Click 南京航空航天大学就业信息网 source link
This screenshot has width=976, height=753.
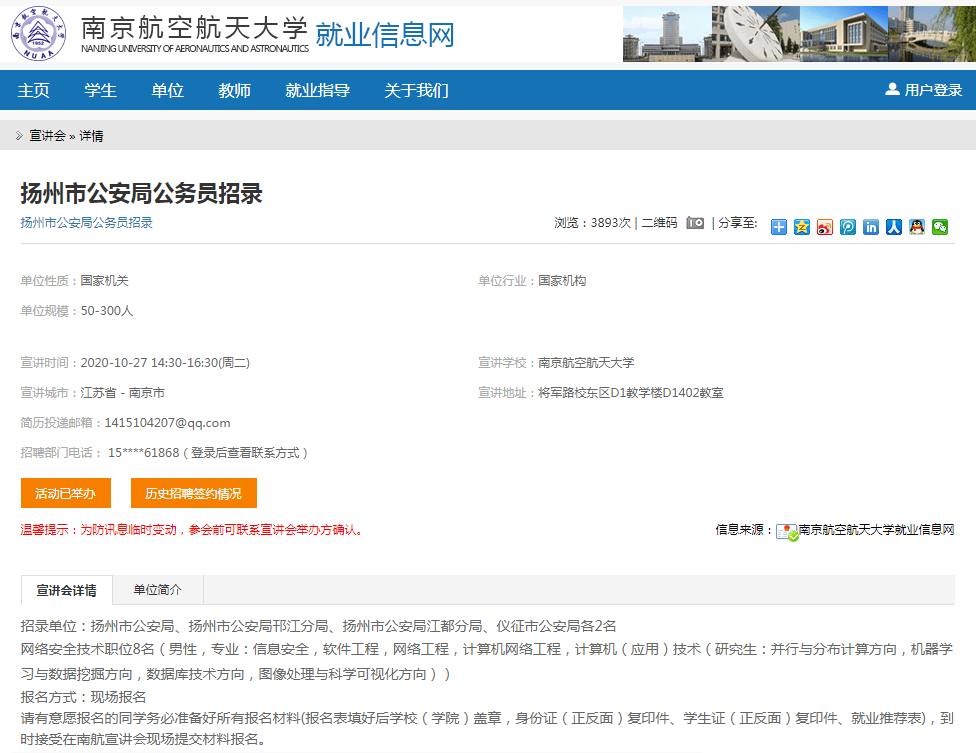pos(876,530)
